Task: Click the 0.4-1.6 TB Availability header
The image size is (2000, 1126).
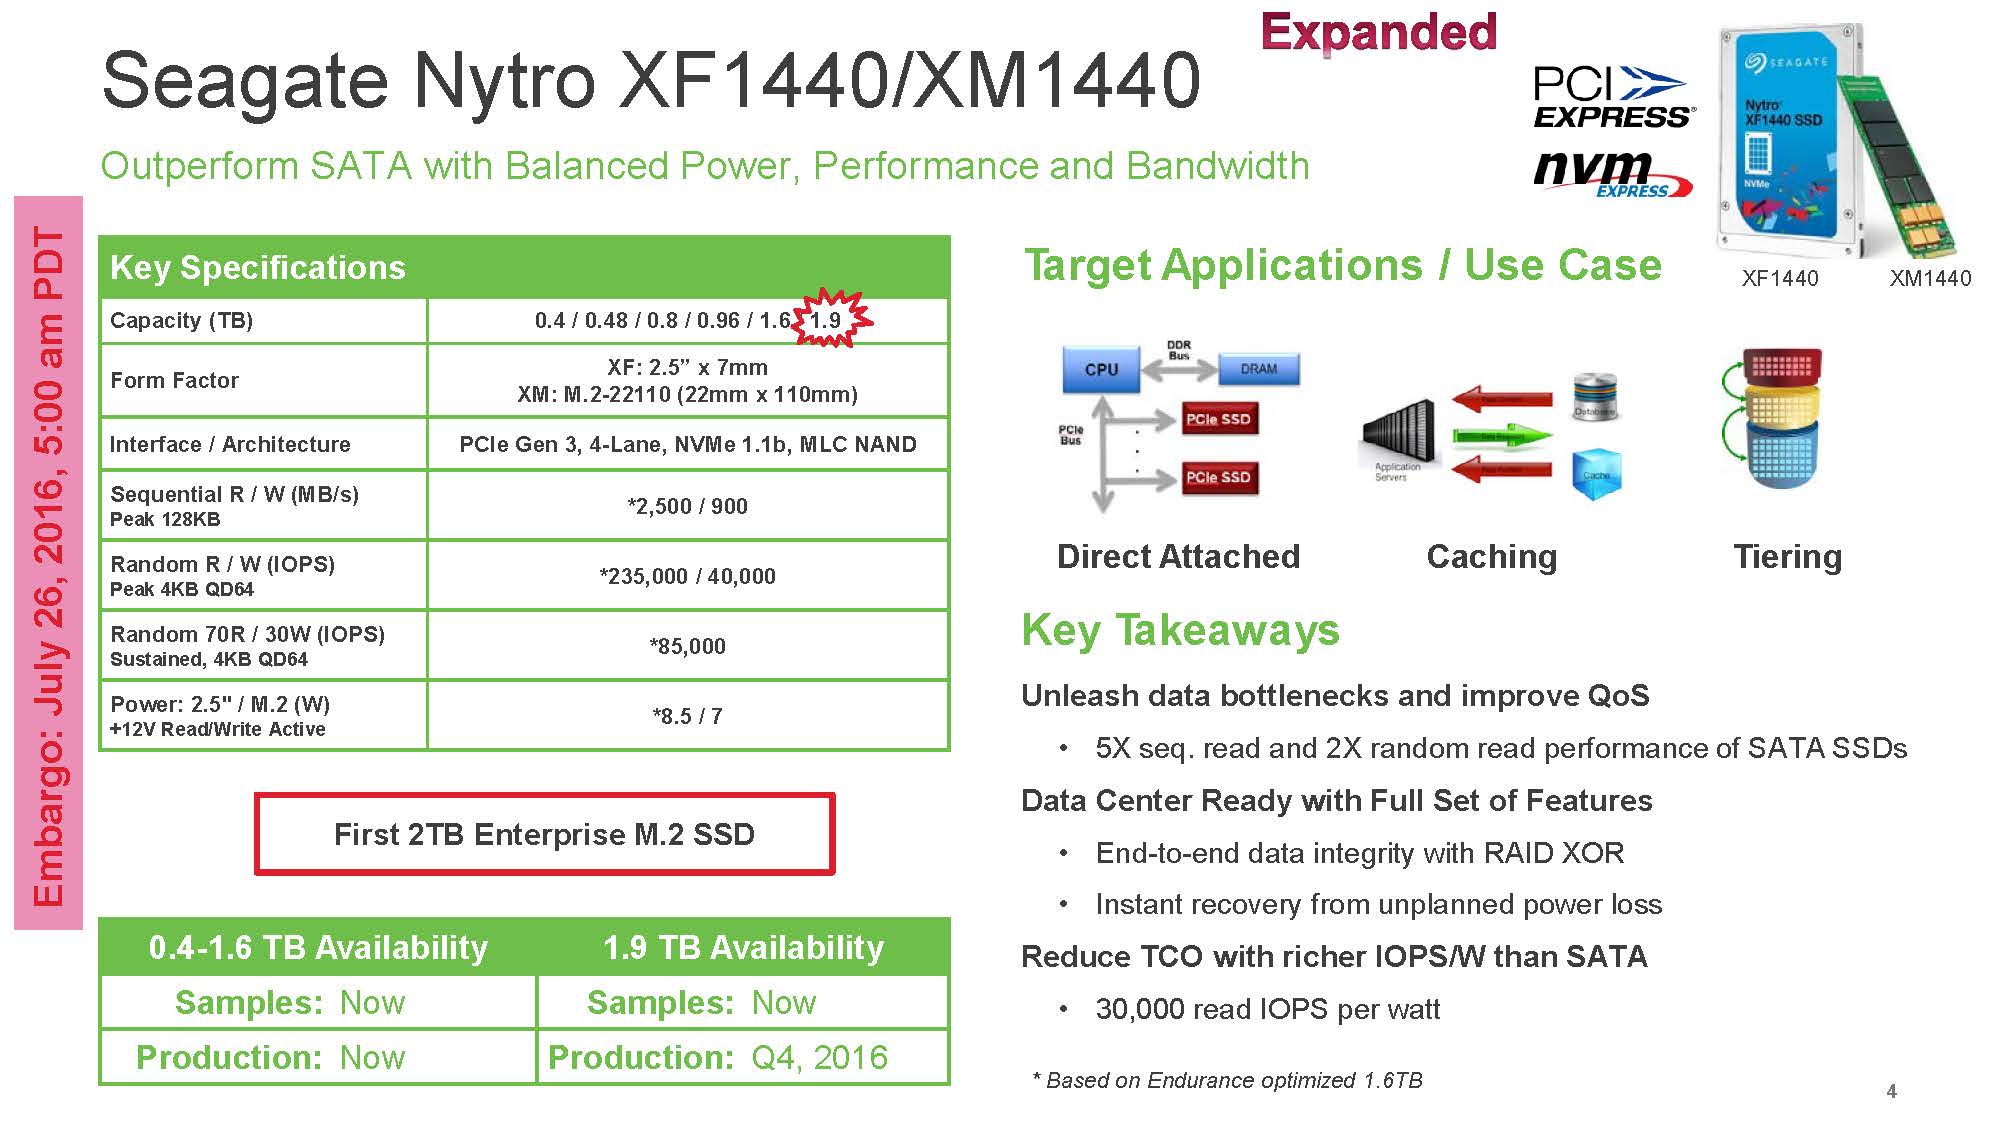Action: pos(318,947)
